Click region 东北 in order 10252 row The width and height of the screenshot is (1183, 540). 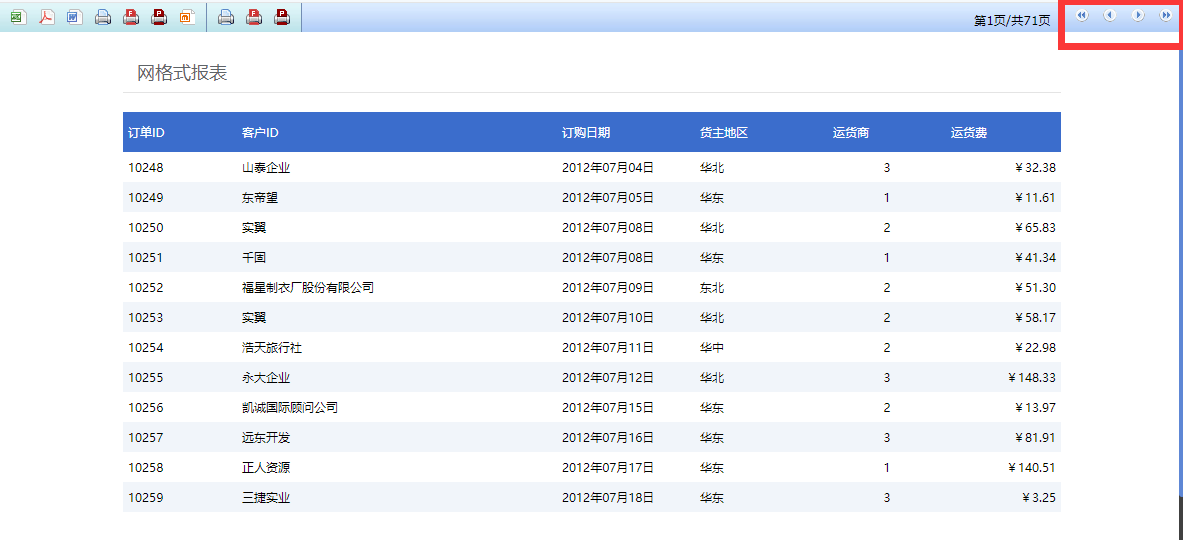coord(711,287)
